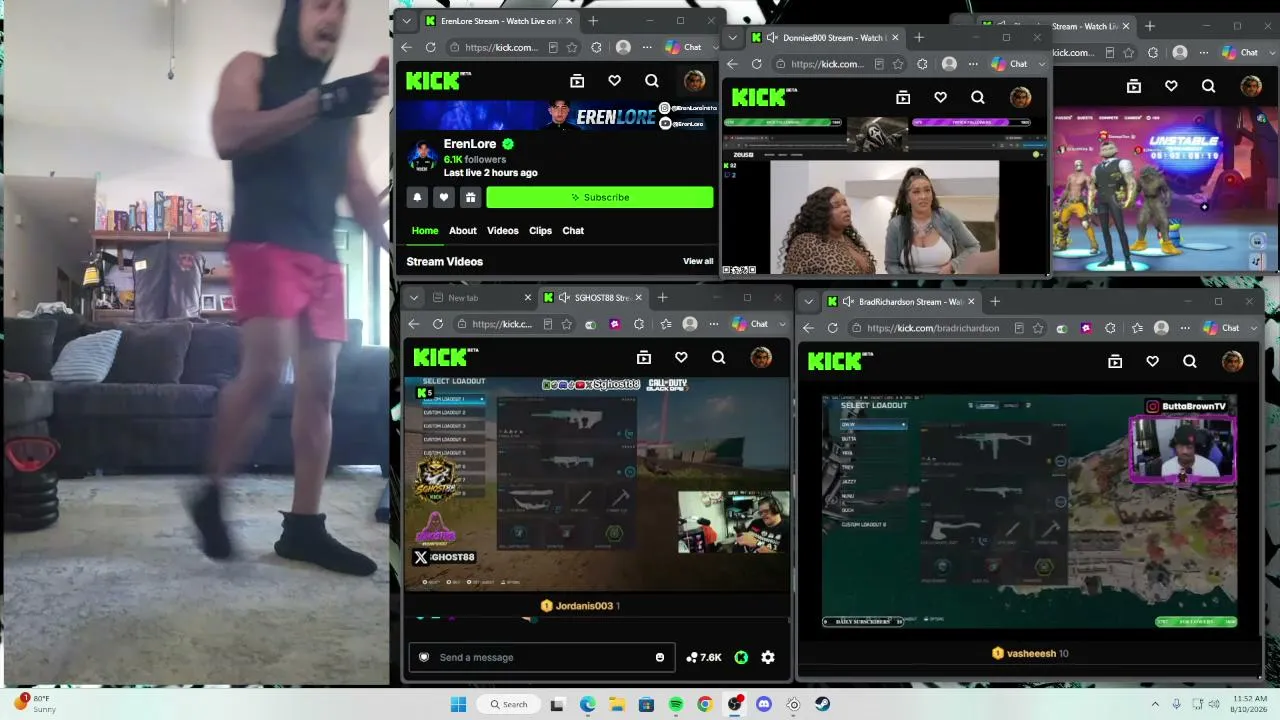Open the emote picker in SGHOST88 chat
The height and width of the screenshot is (720, 1280).
[x=660, y=657]
